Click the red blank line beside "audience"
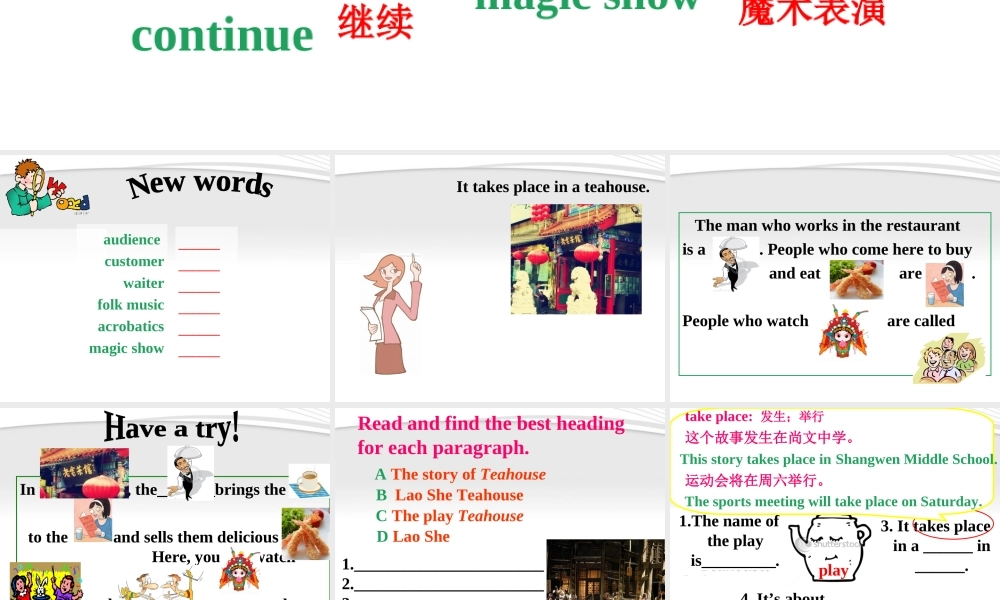Viewport: 1000px width, 600px height. tap(199, 248)
